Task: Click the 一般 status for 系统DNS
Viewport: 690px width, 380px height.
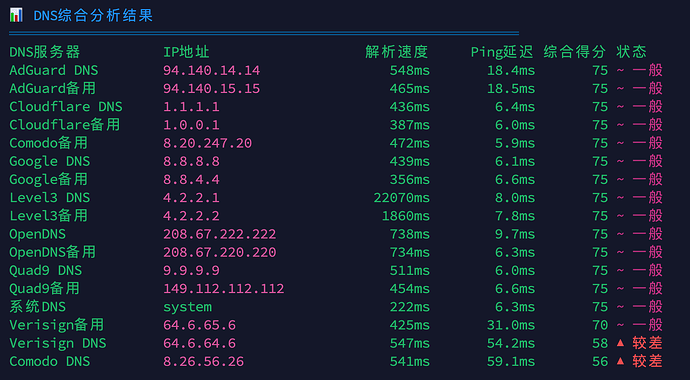Action: [x=647, y=307]
